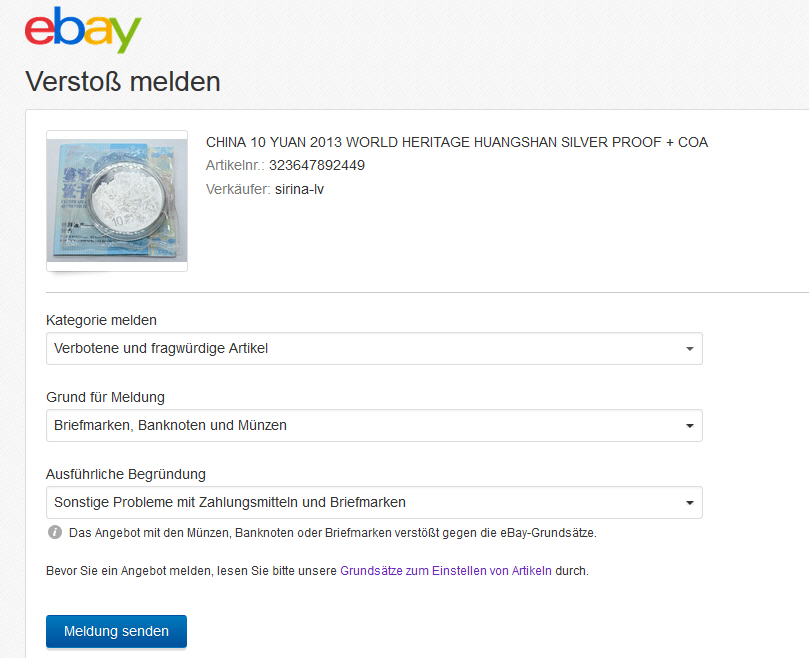Click the eBay logo

(83, 30)
